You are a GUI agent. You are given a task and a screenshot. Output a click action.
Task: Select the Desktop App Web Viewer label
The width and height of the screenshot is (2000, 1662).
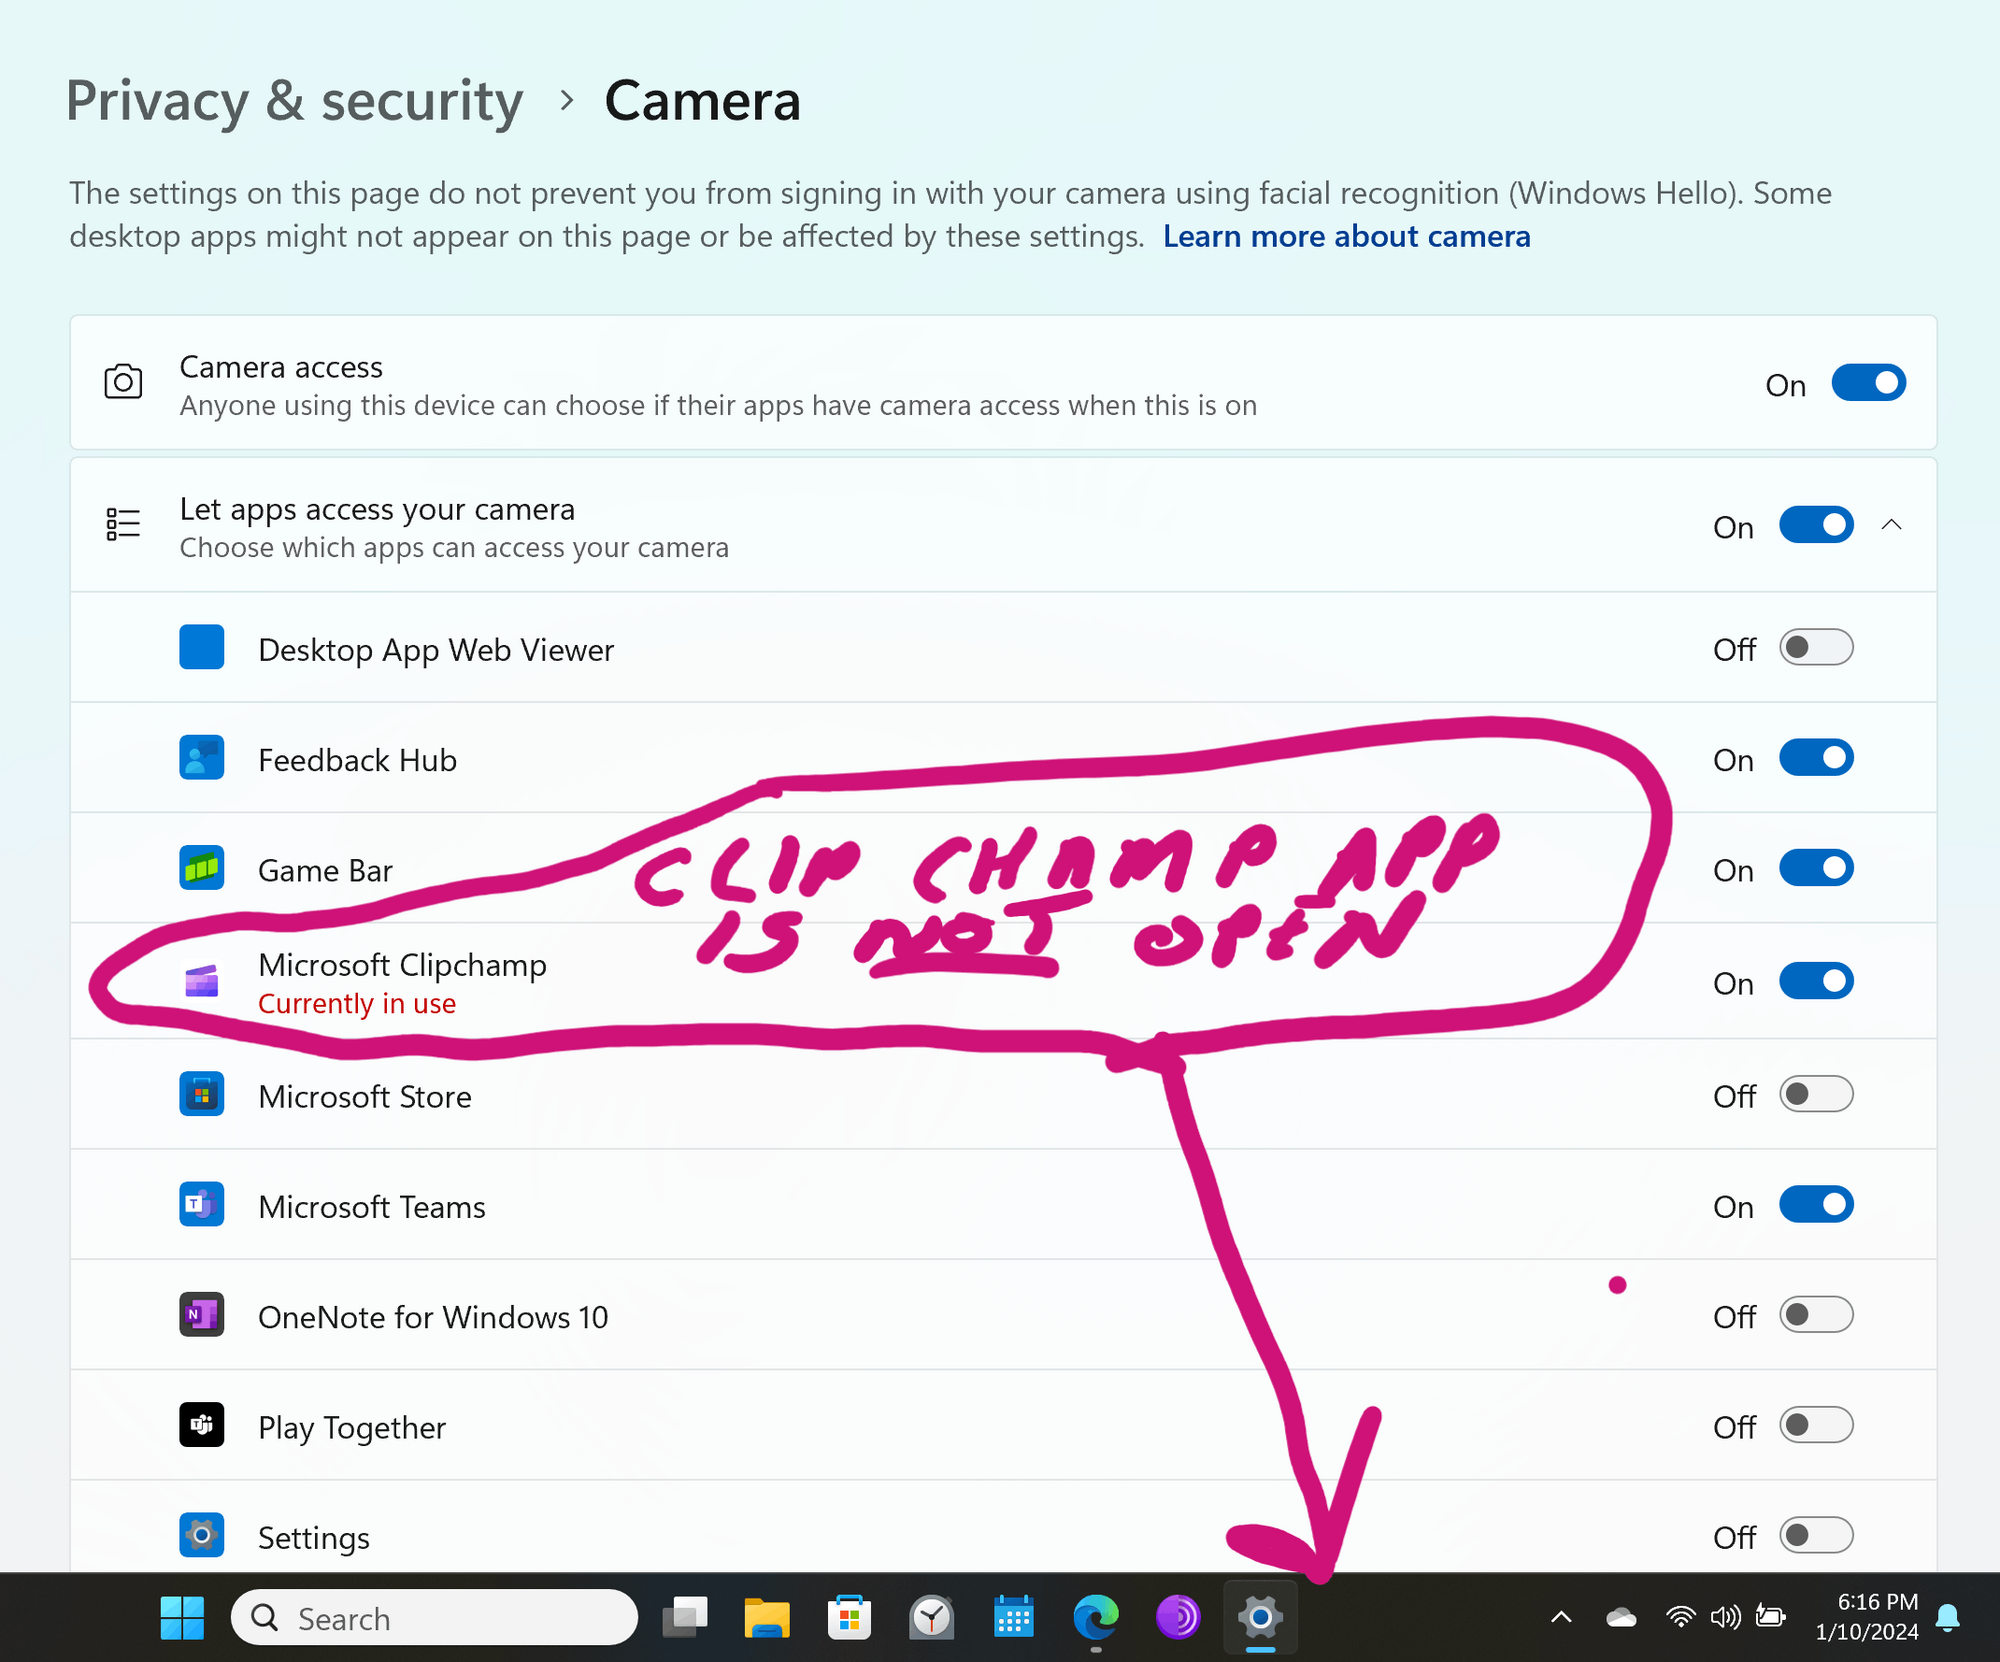436,650
